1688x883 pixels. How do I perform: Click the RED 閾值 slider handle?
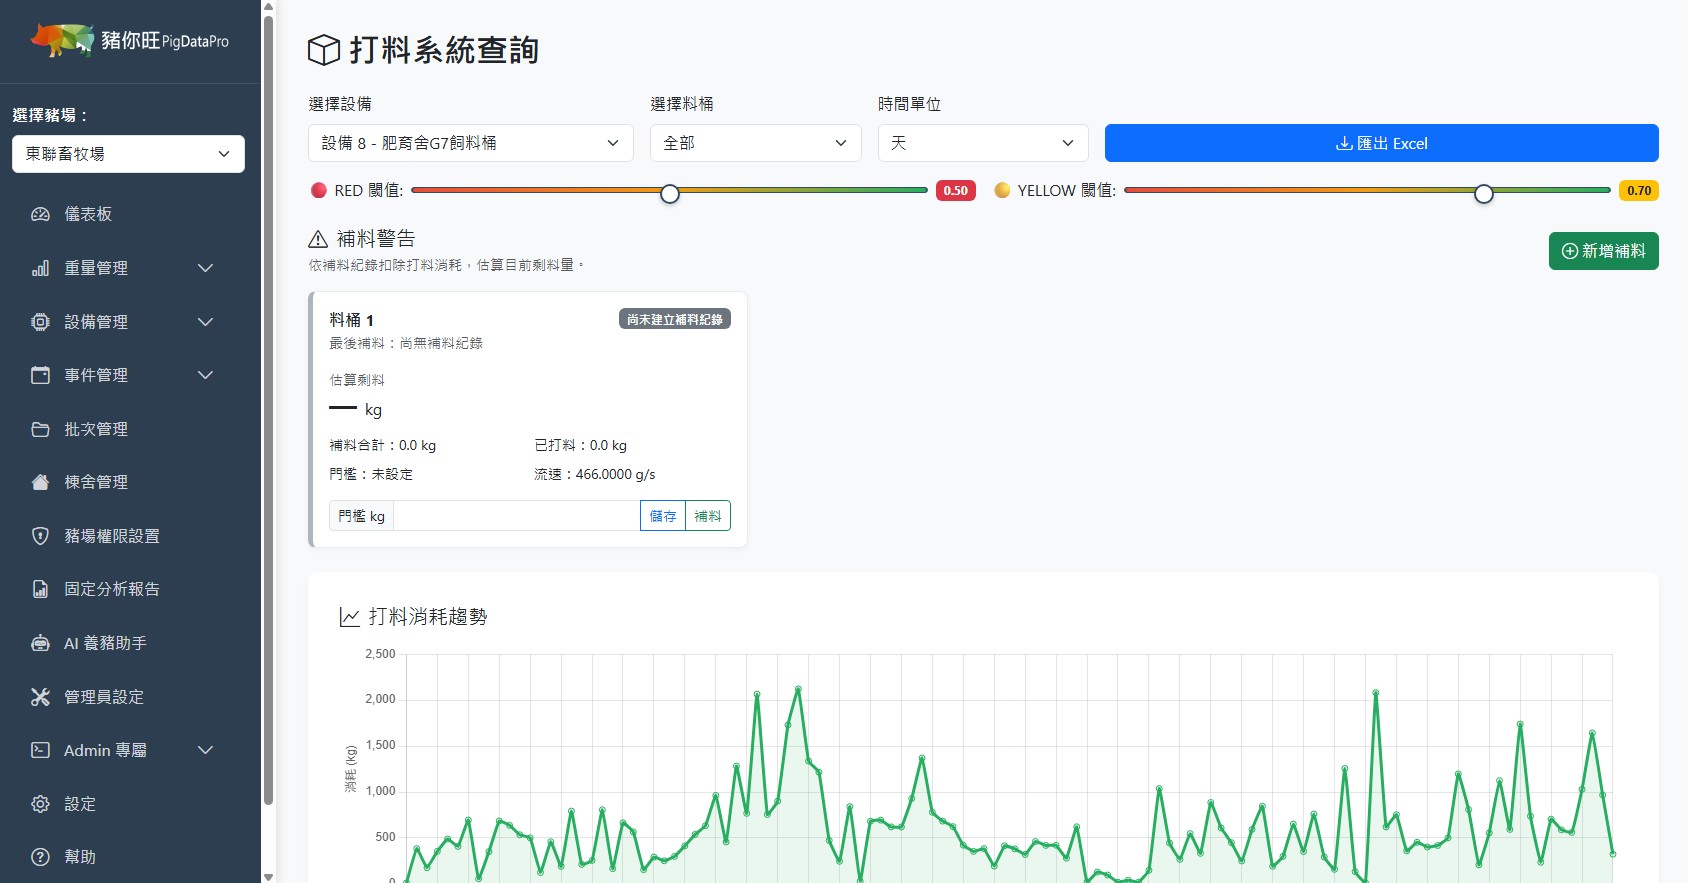click(x=670, y=193)
